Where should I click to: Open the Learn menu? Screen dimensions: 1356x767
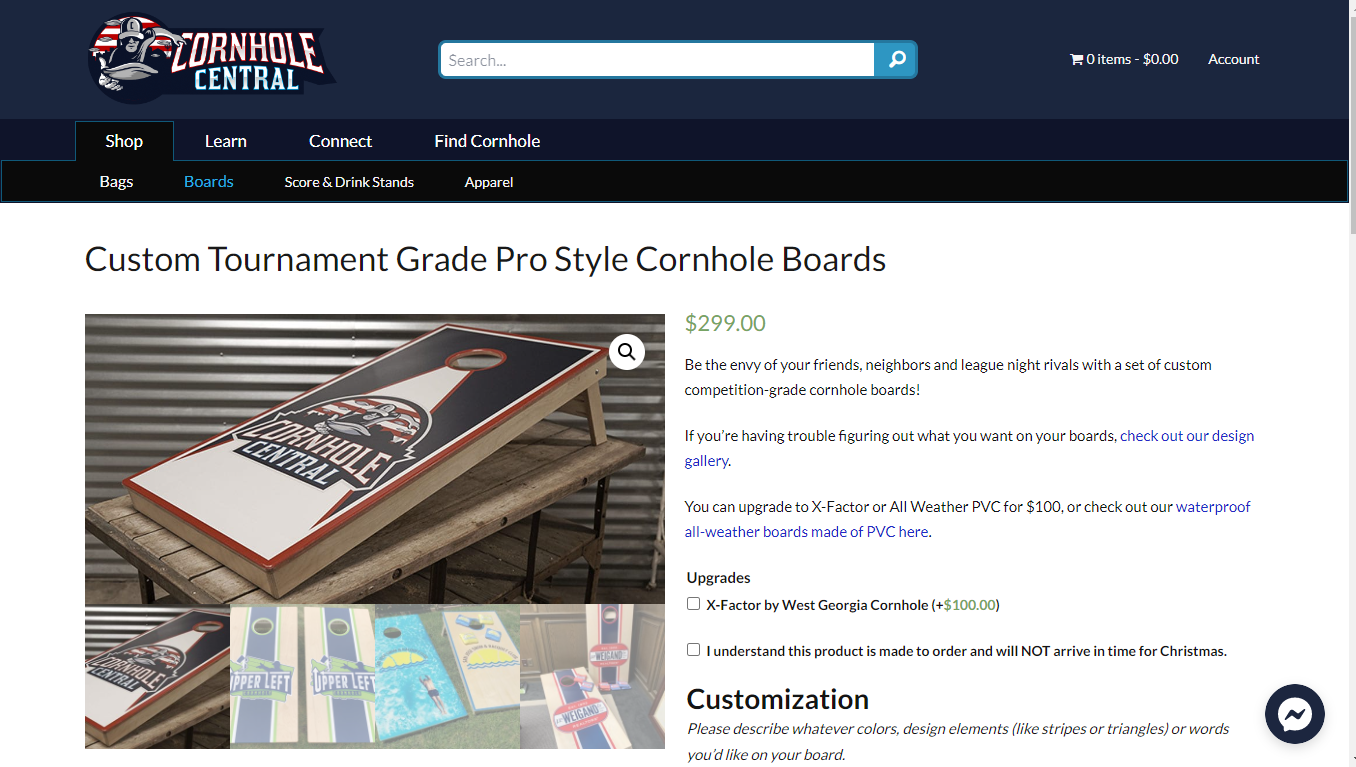(225, 141)
